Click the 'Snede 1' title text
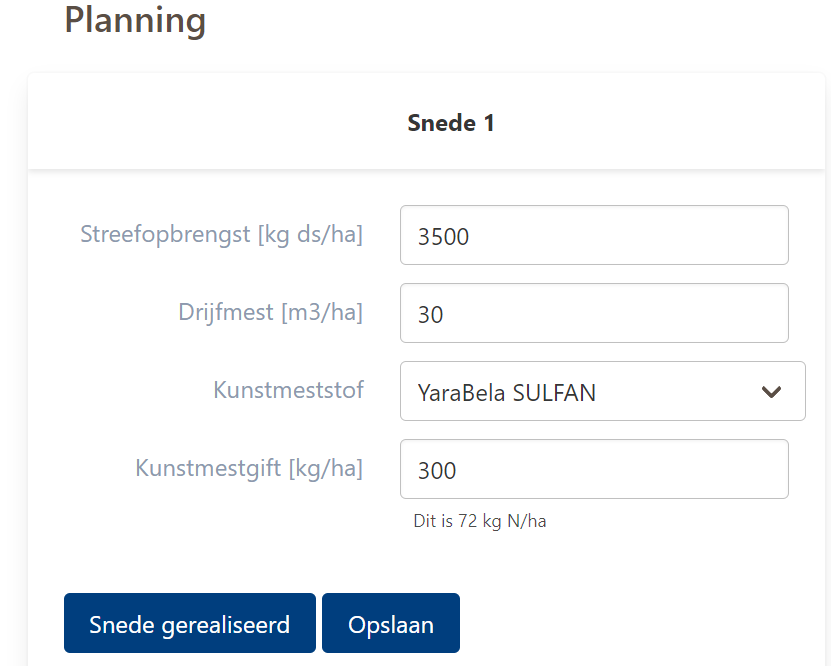Screen dimensions: 831x666 point(451,123)
